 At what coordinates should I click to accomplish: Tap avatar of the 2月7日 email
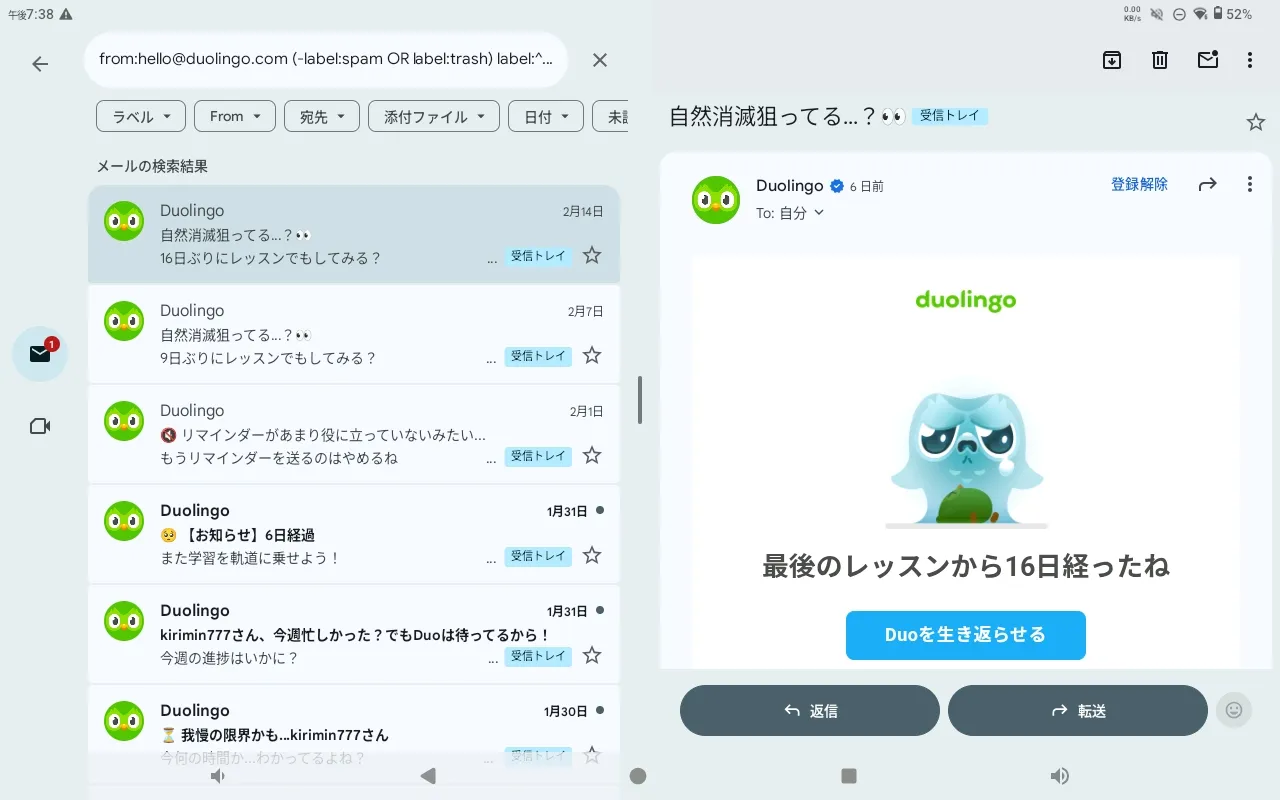tap(124, 320)
